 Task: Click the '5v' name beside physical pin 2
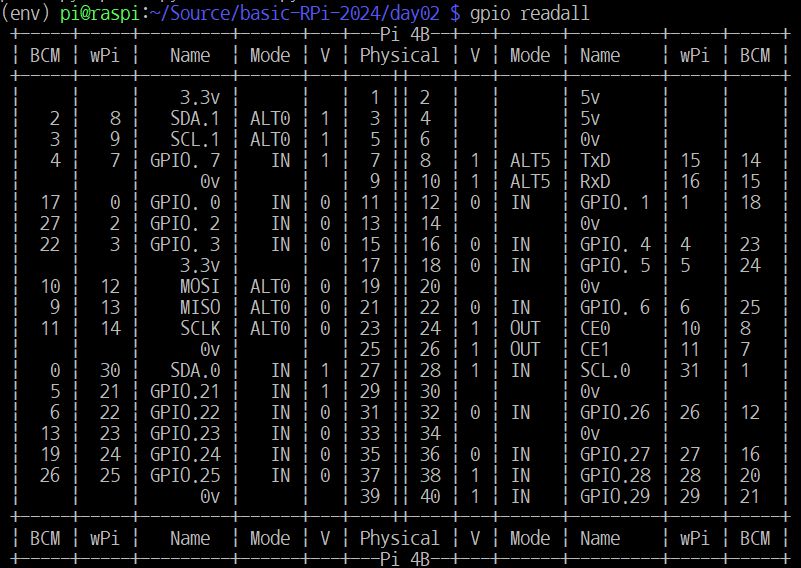pyautogui.click(x=590, y=98)
